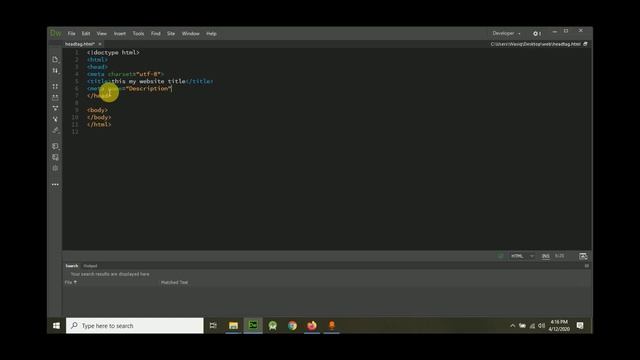Screen dimensions: 640x360
Task: Close the headtag.html document tab
Action: point(100,44)
